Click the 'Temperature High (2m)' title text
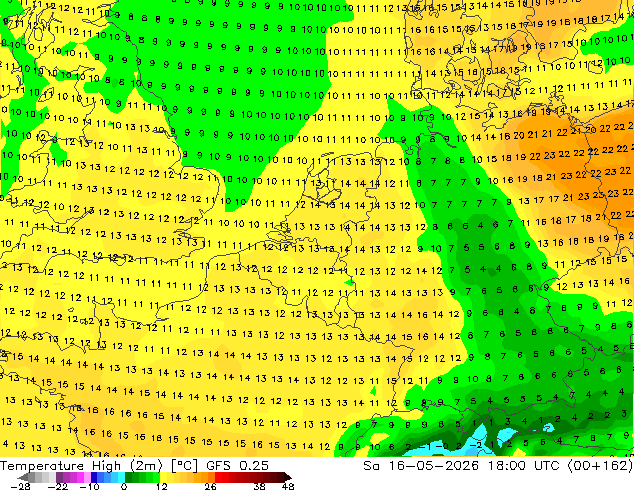This screenshot has height=490, width=634. [x=81, y=466]
